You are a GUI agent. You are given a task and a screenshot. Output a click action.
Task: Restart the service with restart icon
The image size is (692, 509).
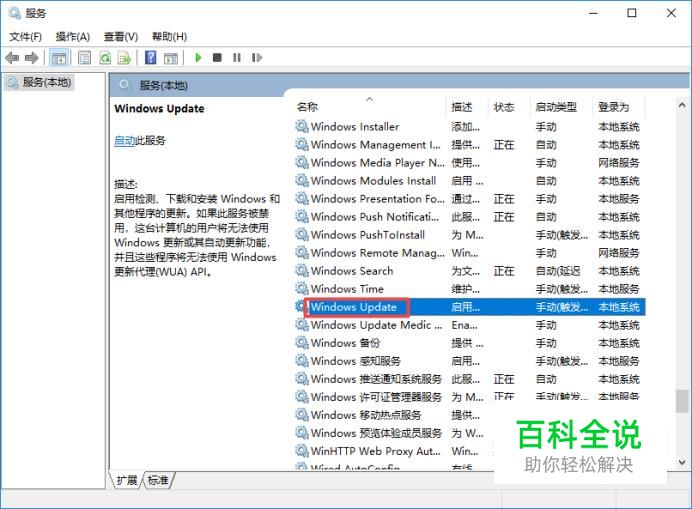click(x=257, y=57)
